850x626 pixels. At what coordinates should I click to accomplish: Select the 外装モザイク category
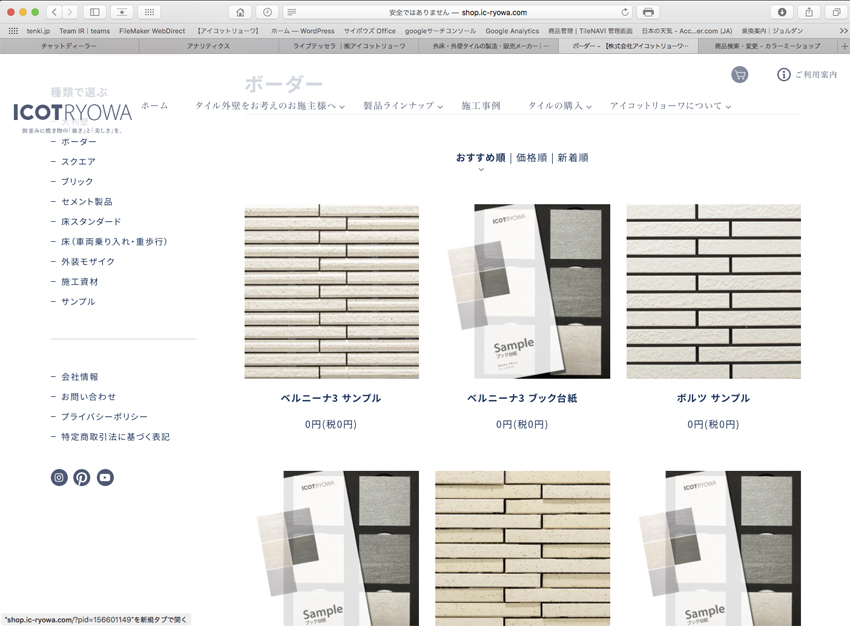pyautogui.click(x=88, y=262)
